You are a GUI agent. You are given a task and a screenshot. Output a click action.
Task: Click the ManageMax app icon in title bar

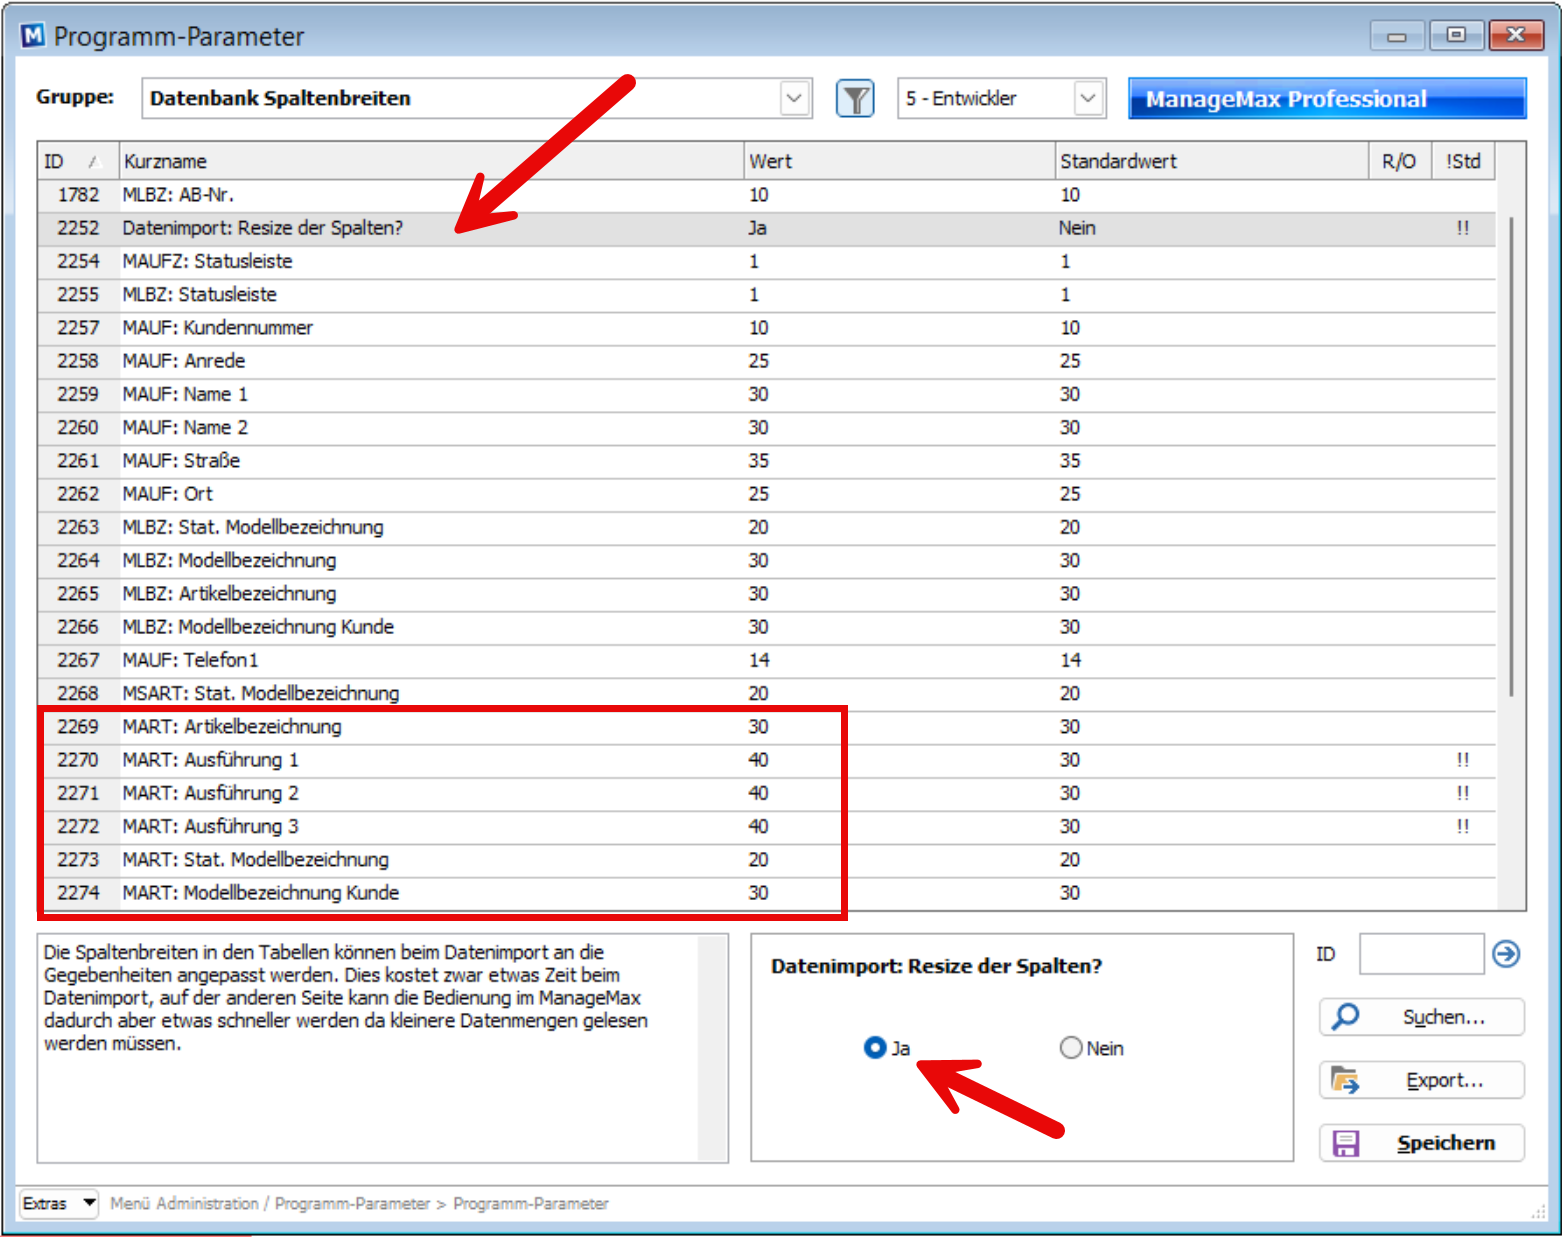(33, 36)
